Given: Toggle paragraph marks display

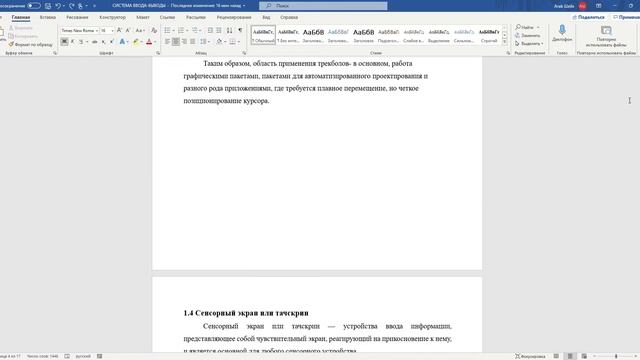Looking at the screenshot, I should coord(240,31).
